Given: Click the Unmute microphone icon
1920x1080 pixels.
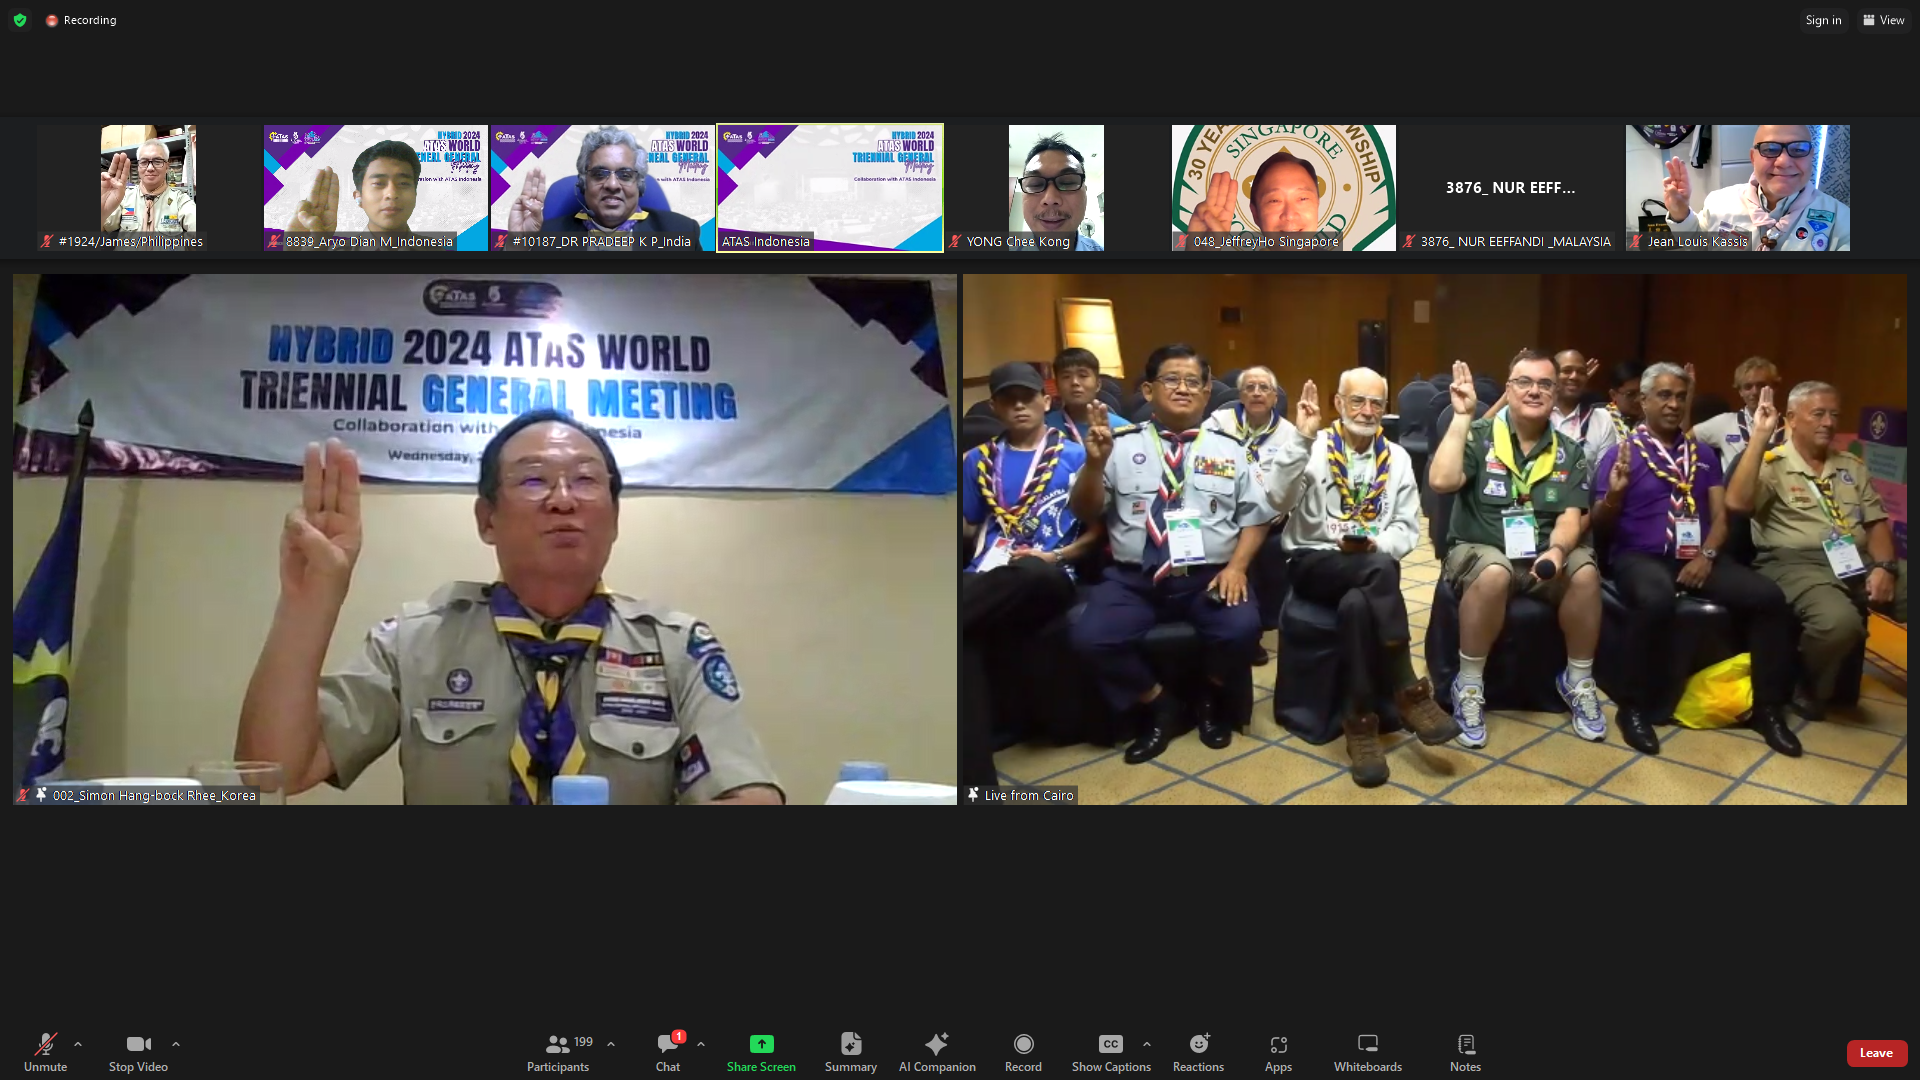Looking at the screenshot, I should (x=45, y=1044).
